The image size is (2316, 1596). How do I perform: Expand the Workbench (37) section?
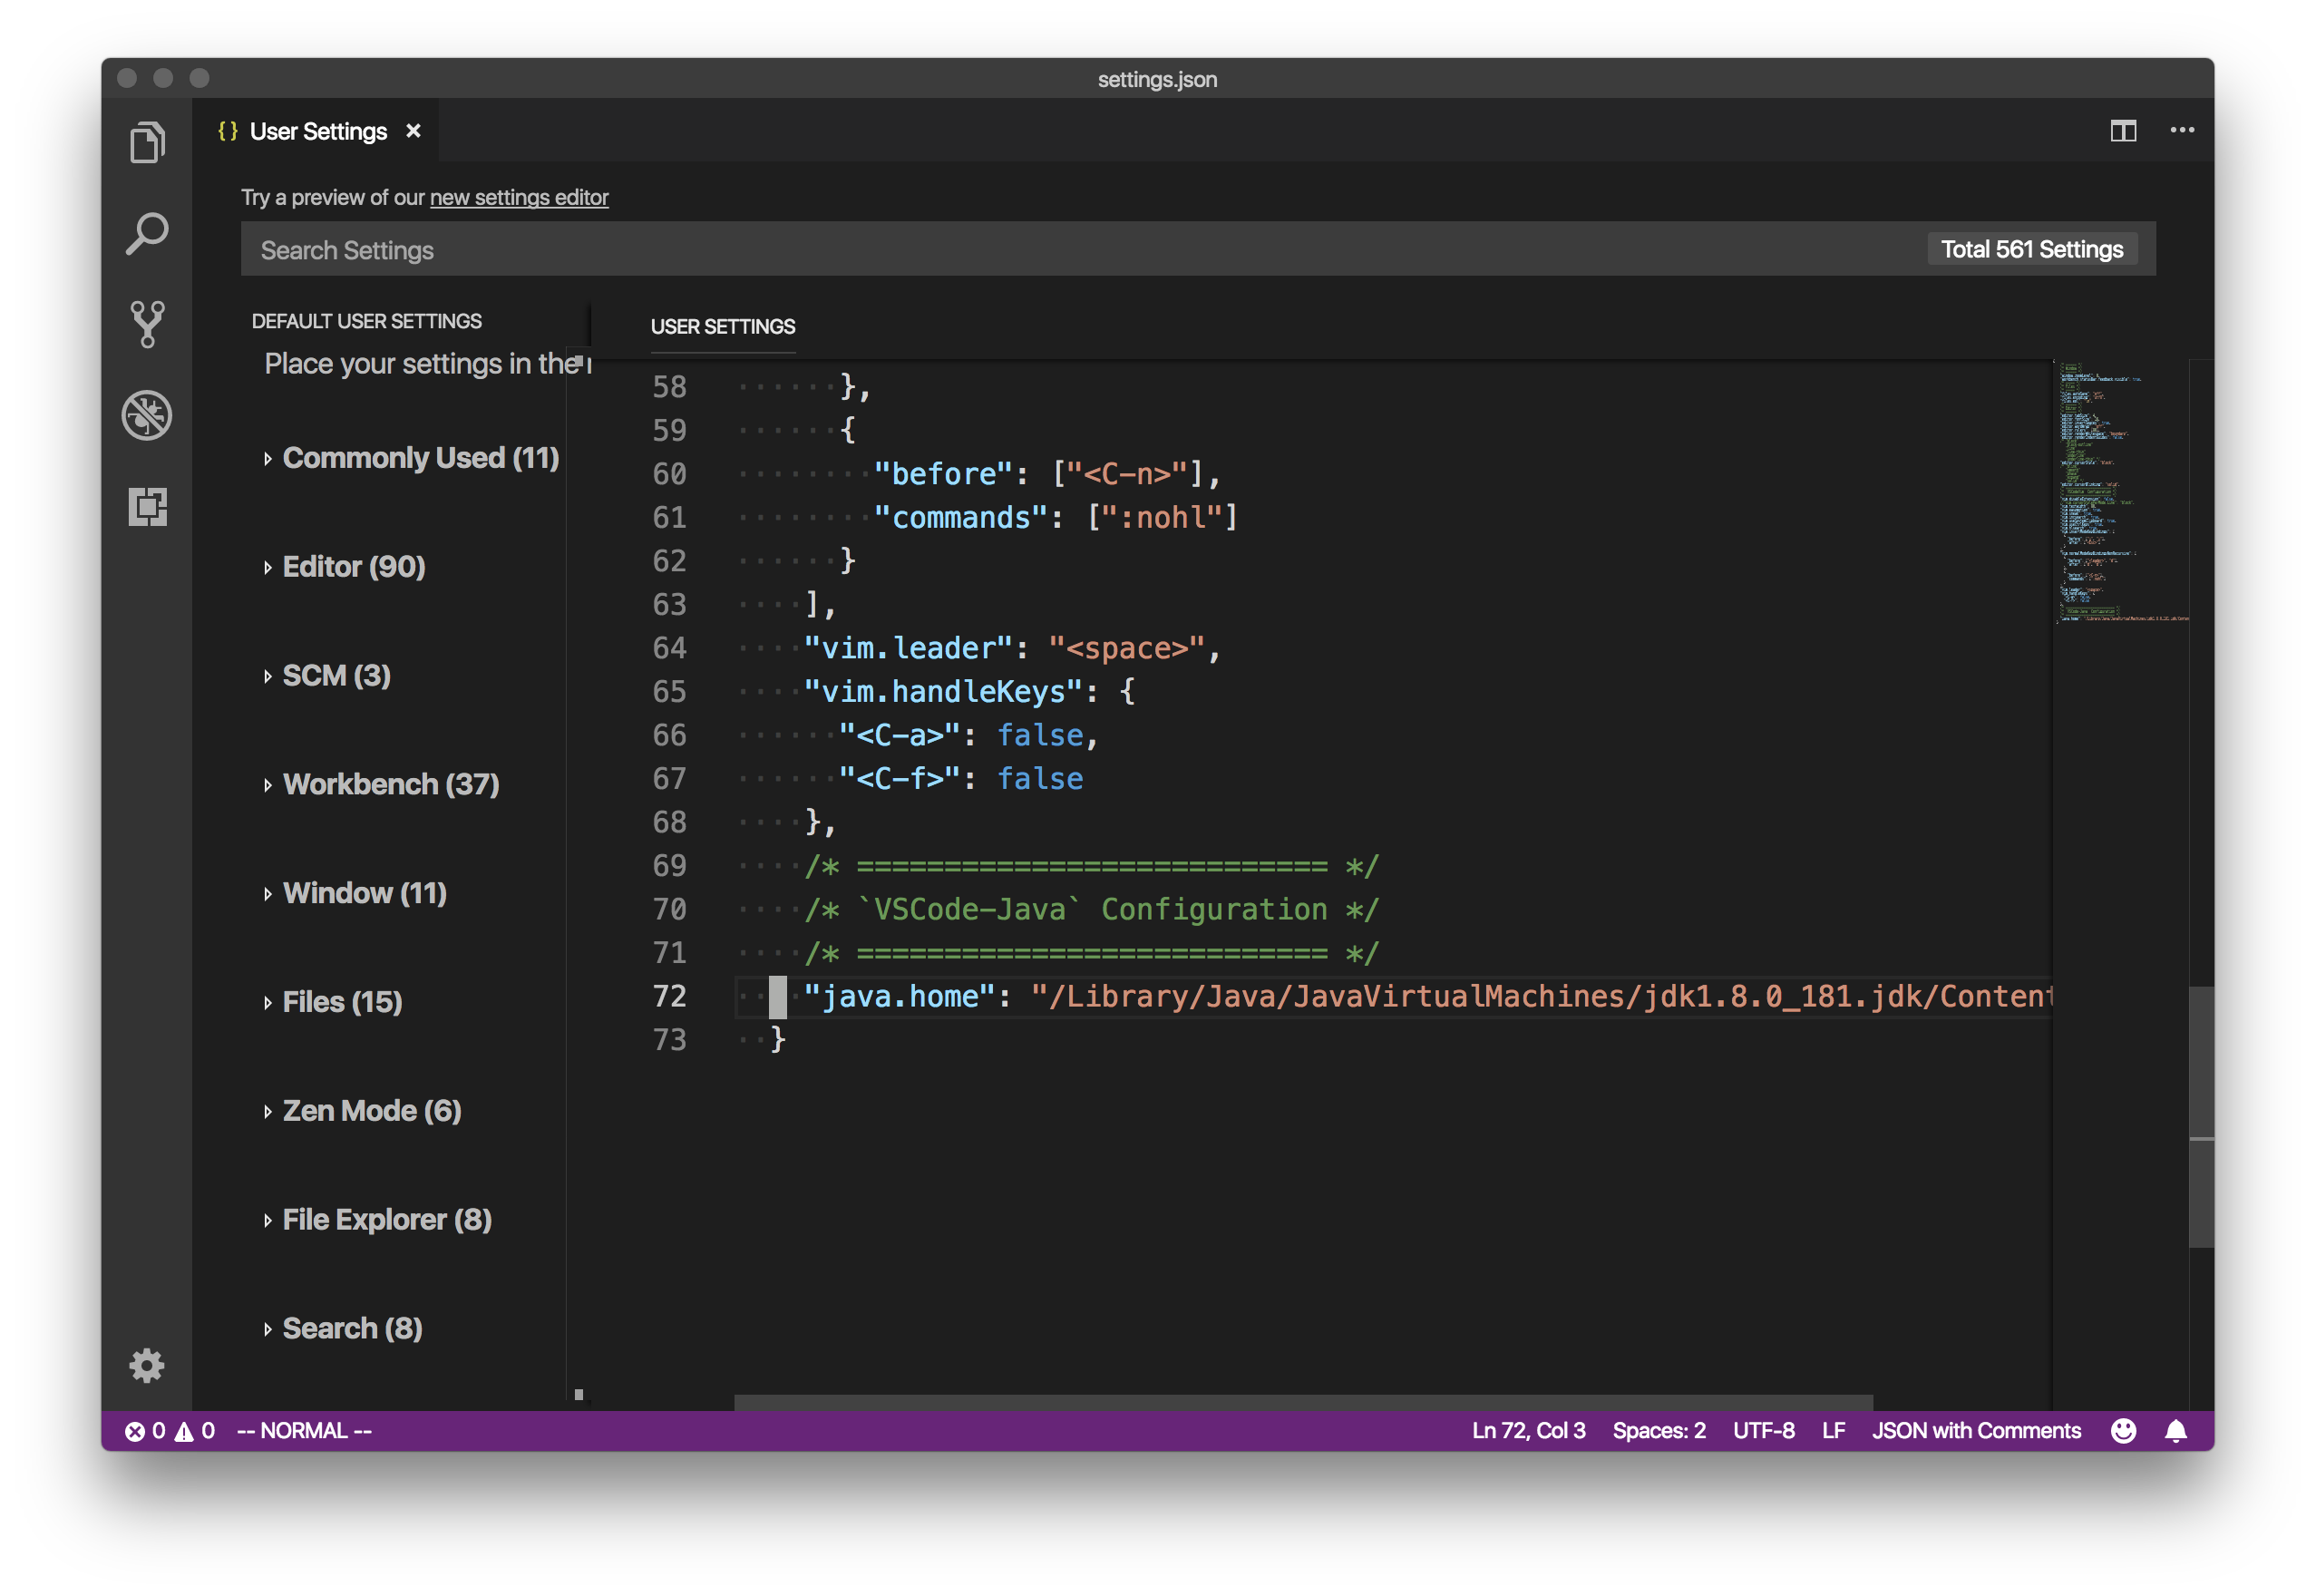(x=390, y=784)
